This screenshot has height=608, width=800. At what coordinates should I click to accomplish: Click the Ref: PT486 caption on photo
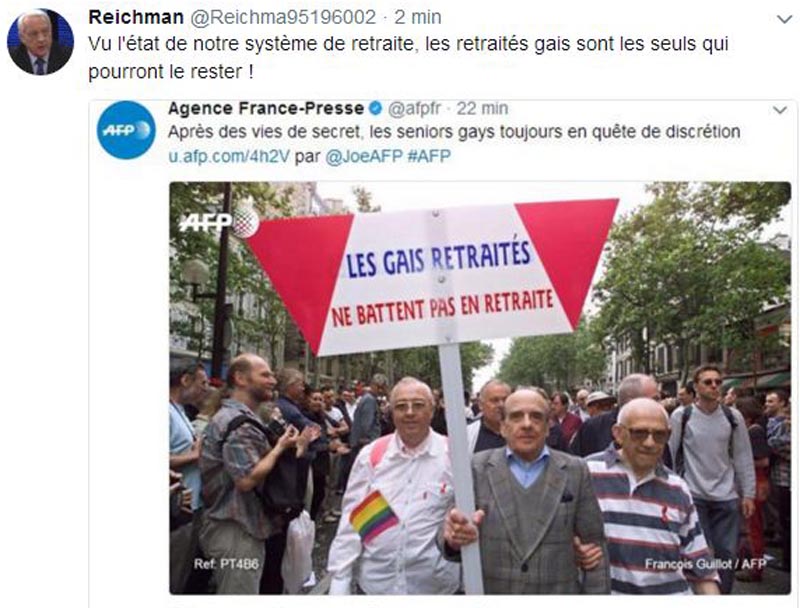[226, 564]
